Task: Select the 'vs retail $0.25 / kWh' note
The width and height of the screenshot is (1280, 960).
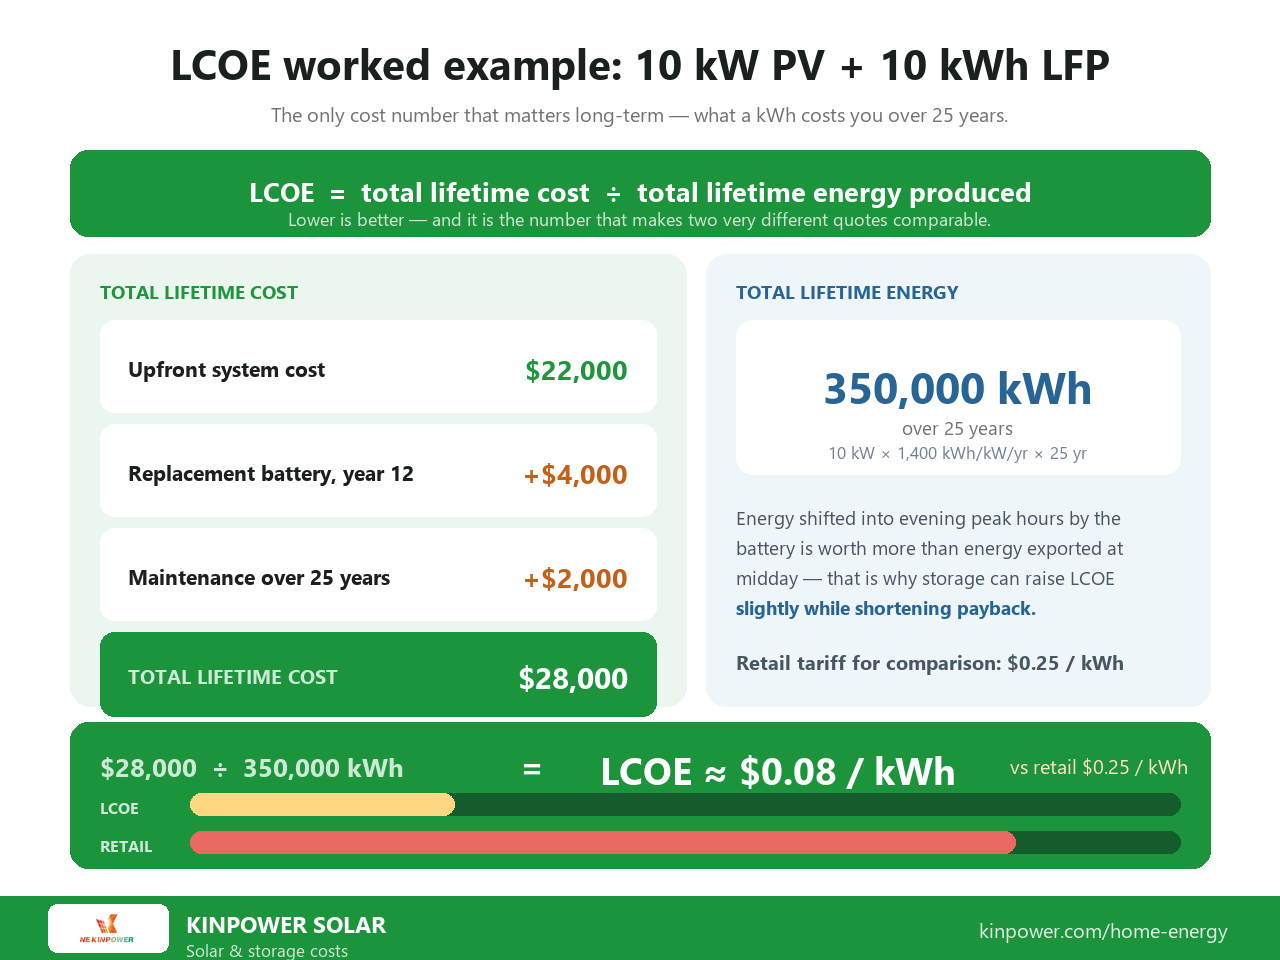Action: pos(1099,767)
